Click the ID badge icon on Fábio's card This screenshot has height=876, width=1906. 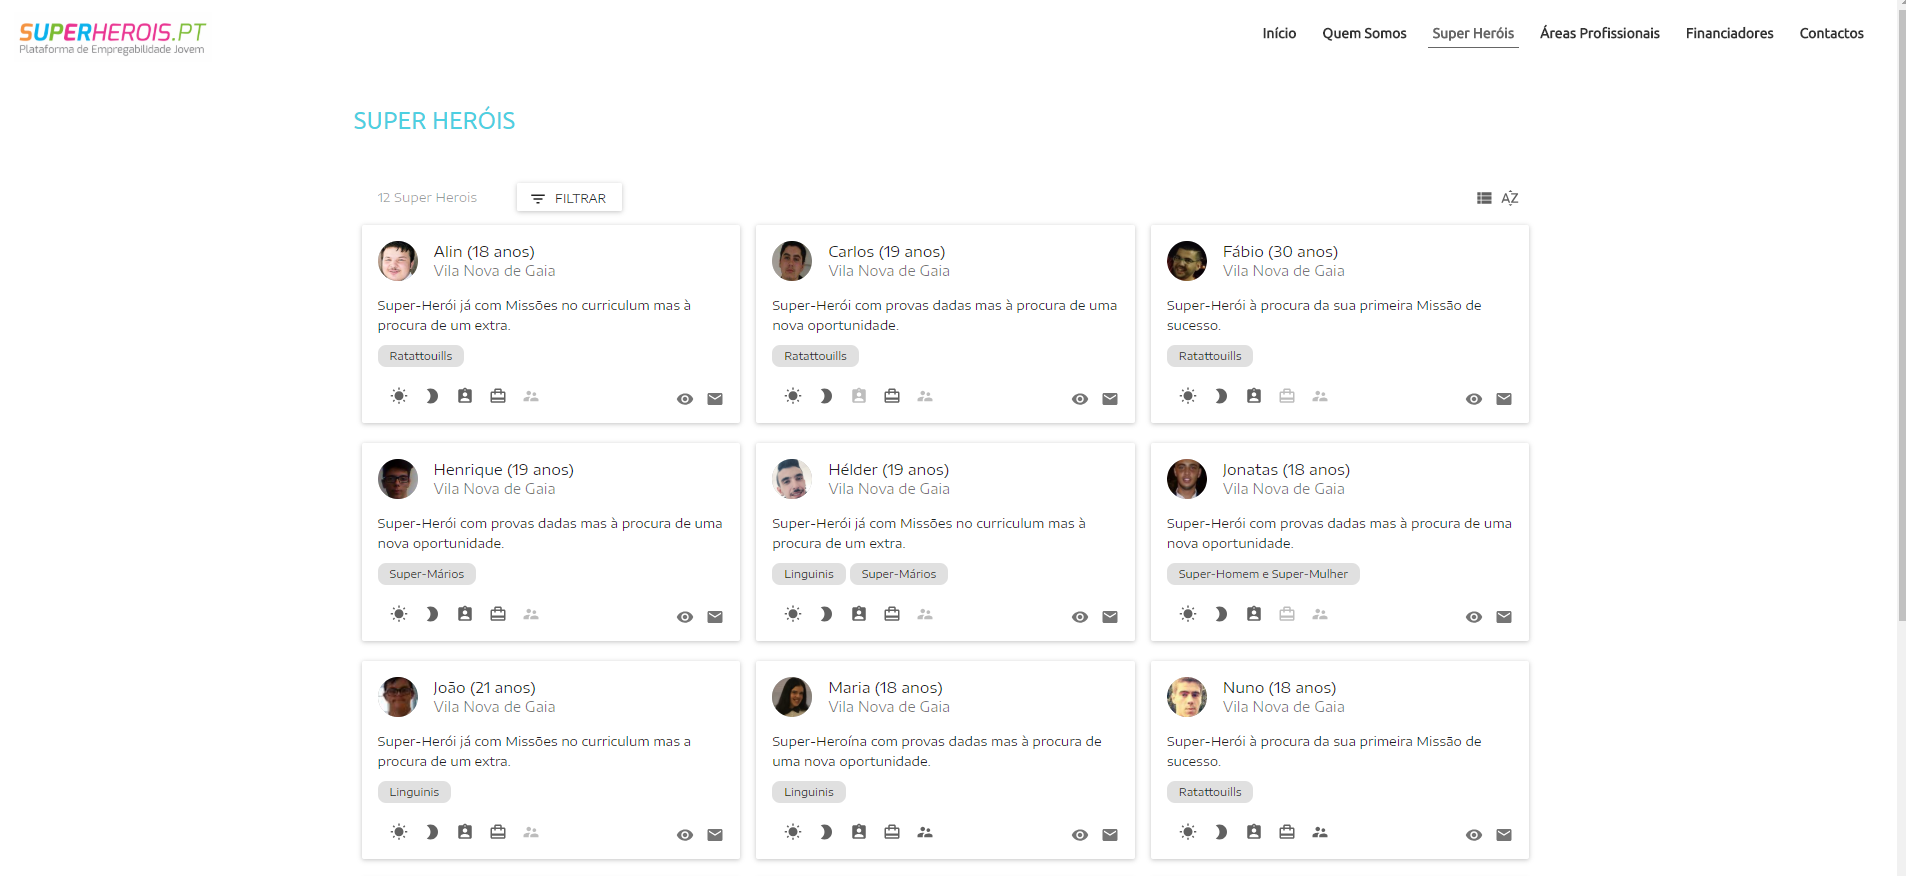click(x=1253, y=396)
